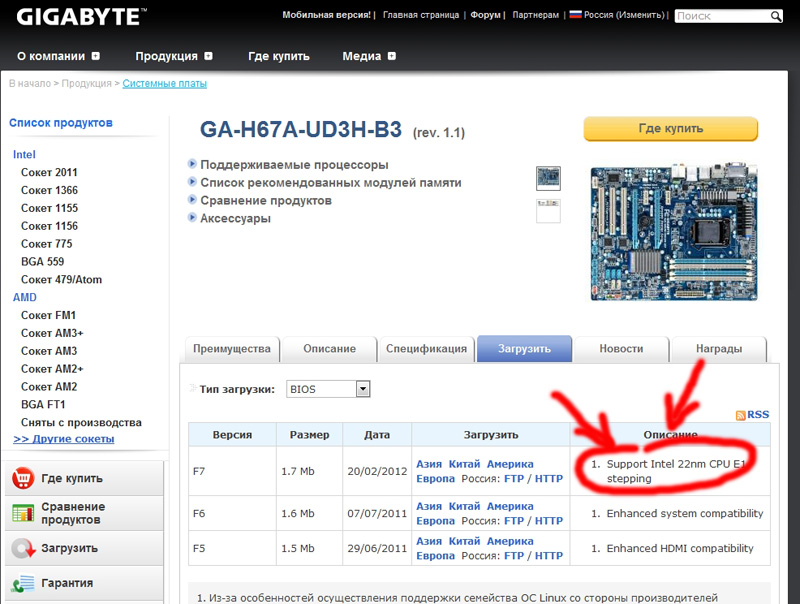Download F5 BIOS via Россия FTP
Image resolution: width=800 pixels, height=604 pixels.
coord(514,556)
